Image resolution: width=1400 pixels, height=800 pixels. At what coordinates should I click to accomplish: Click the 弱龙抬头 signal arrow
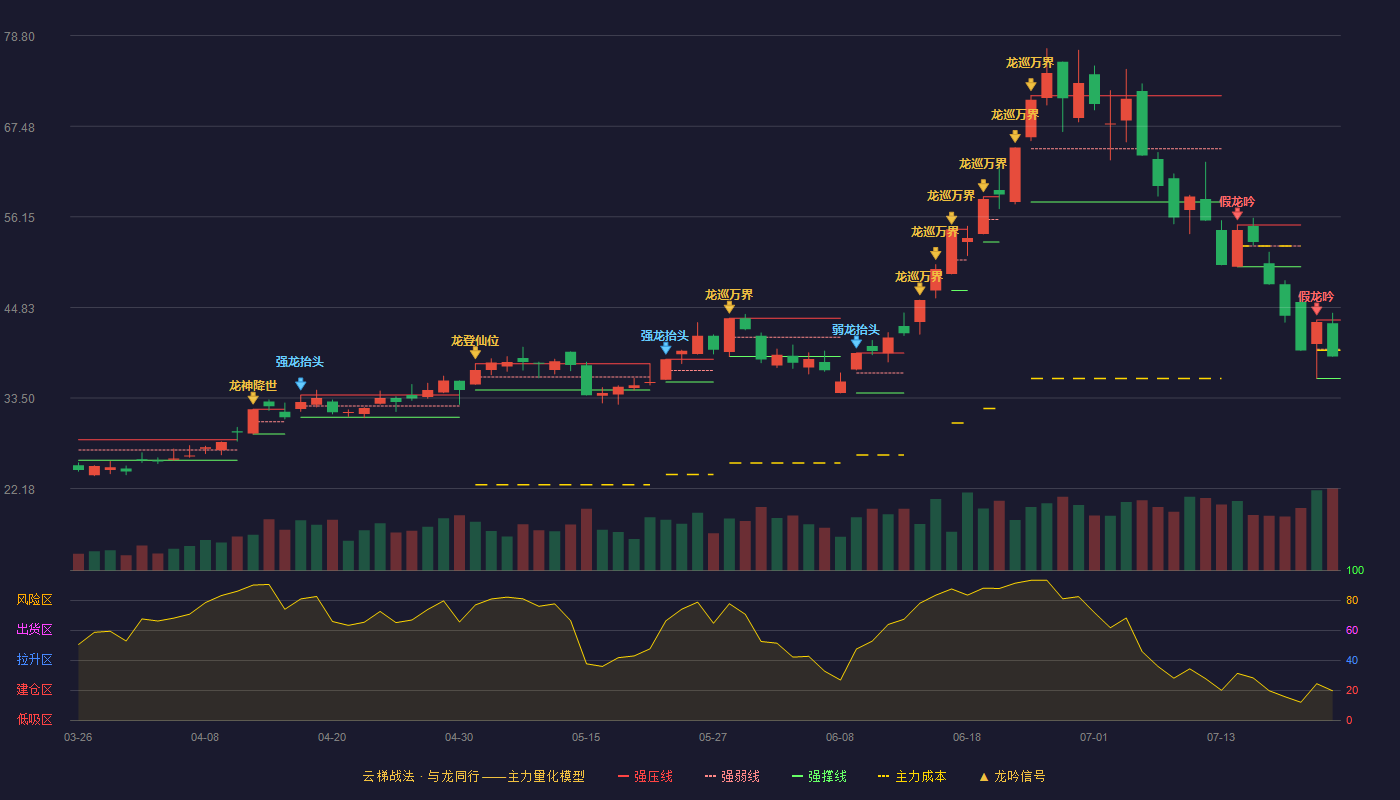click(x=856, y=342)
